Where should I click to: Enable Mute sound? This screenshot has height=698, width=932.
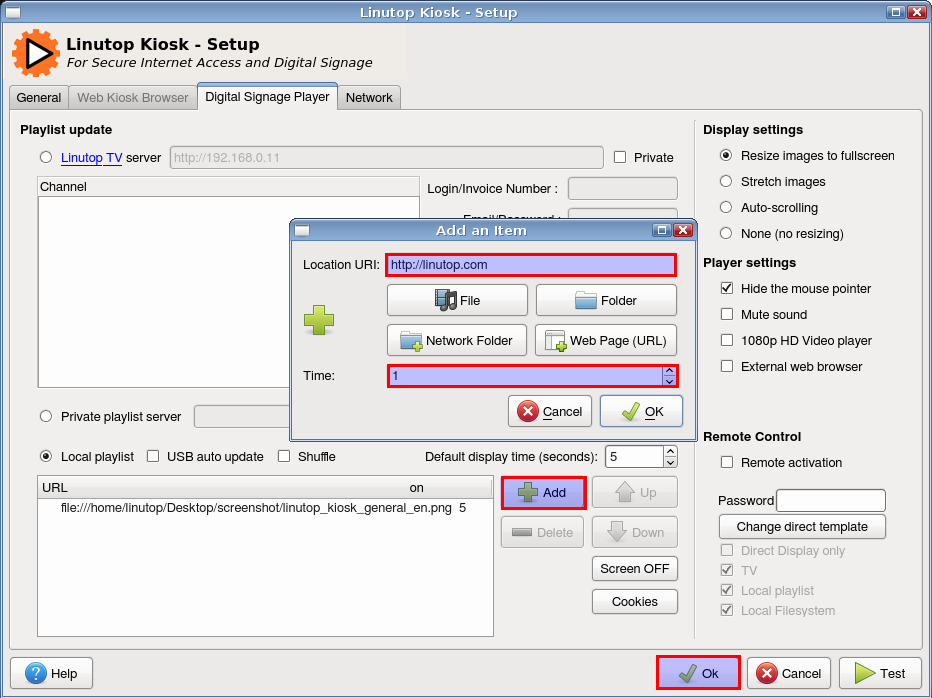[x=727, y=314]
